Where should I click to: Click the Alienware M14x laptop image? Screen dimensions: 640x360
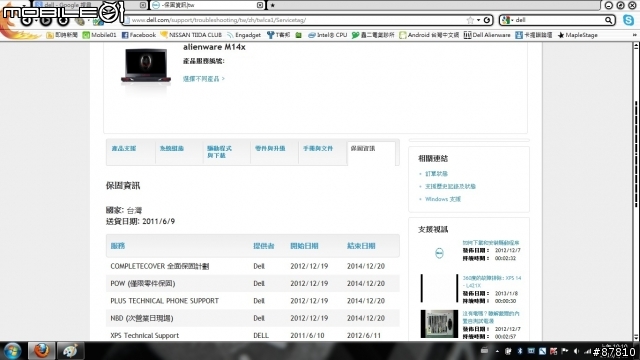pos(146,66)
